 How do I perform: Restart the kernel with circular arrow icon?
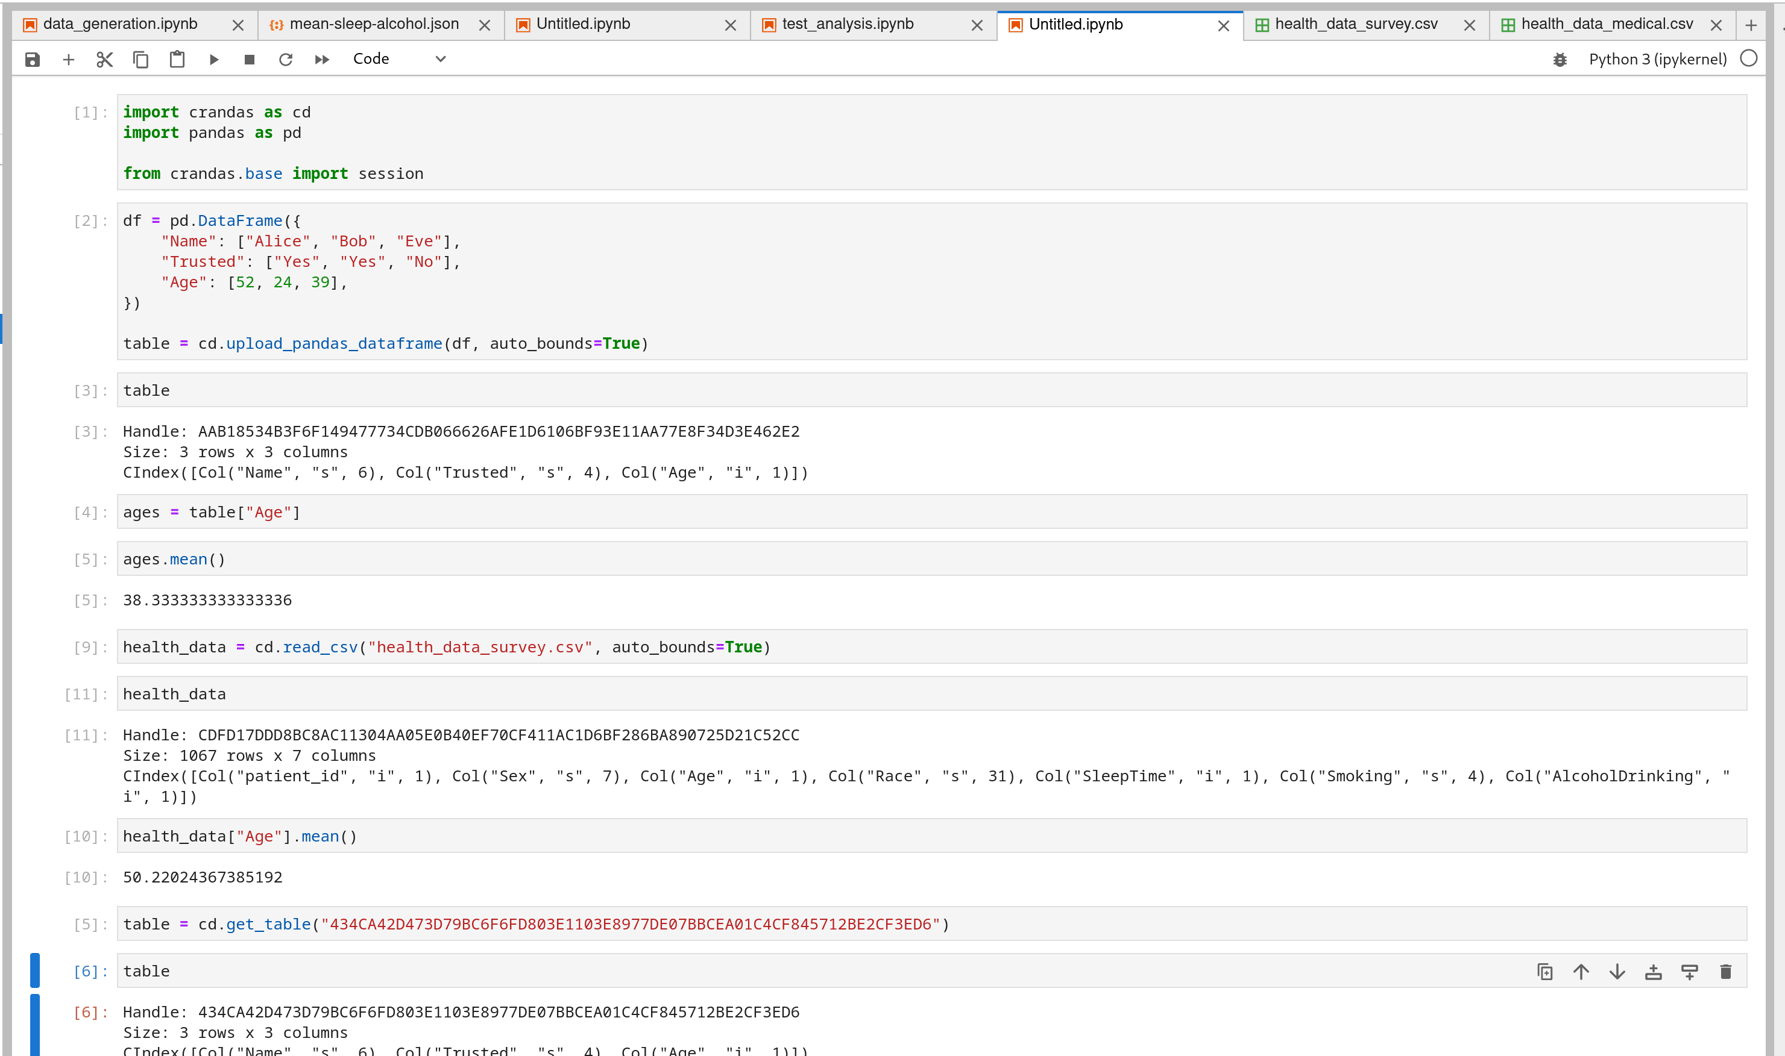click(x=285, y=59)
